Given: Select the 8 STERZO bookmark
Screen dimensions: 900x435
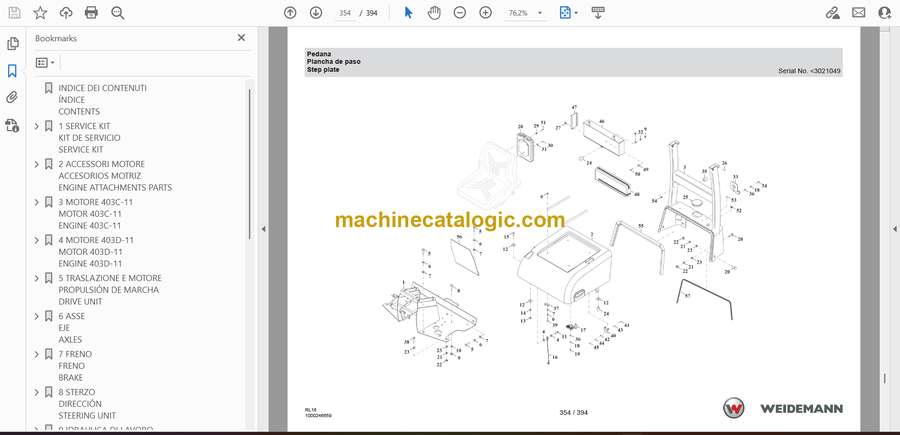Looking at the screenshot, I should click(87, 403).
